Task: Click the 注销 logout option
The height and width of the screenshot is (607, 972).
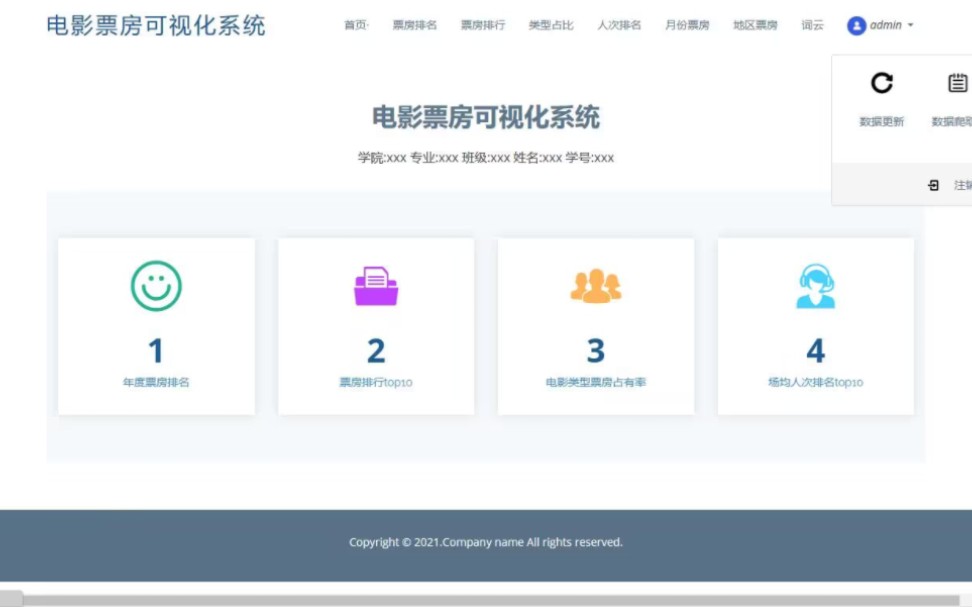Action: coord(958,185)
